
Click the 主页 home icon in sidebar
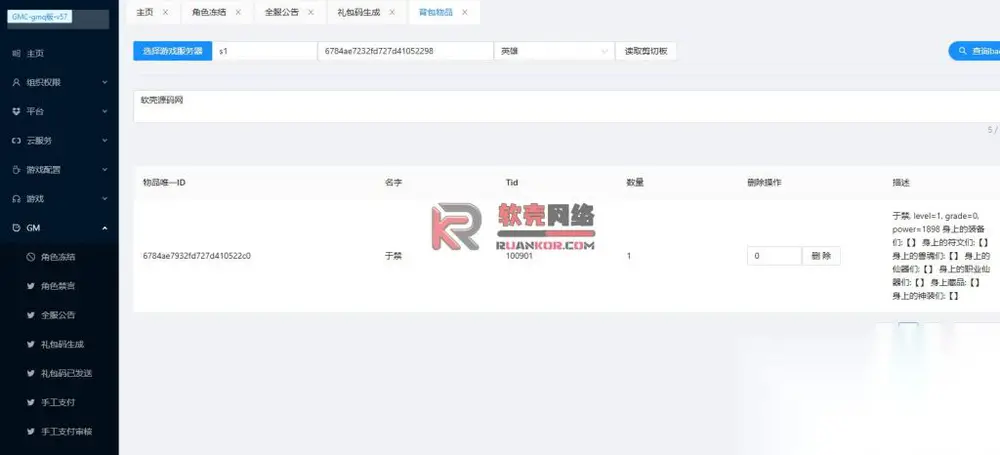click(17, 54)
